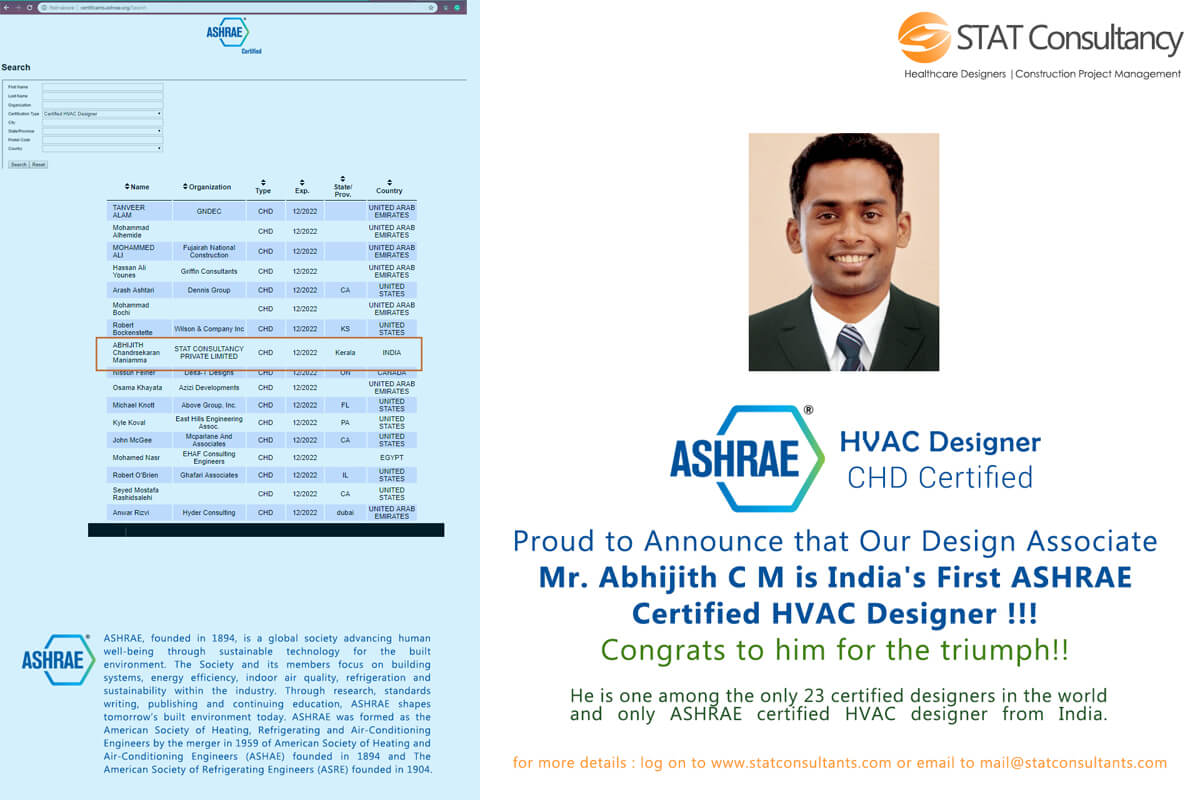Viewport: 1200px width, 800px height.
Task: Select the Seyed Mostafa Rashidsalehi name cell
Action: coord(135,493)
